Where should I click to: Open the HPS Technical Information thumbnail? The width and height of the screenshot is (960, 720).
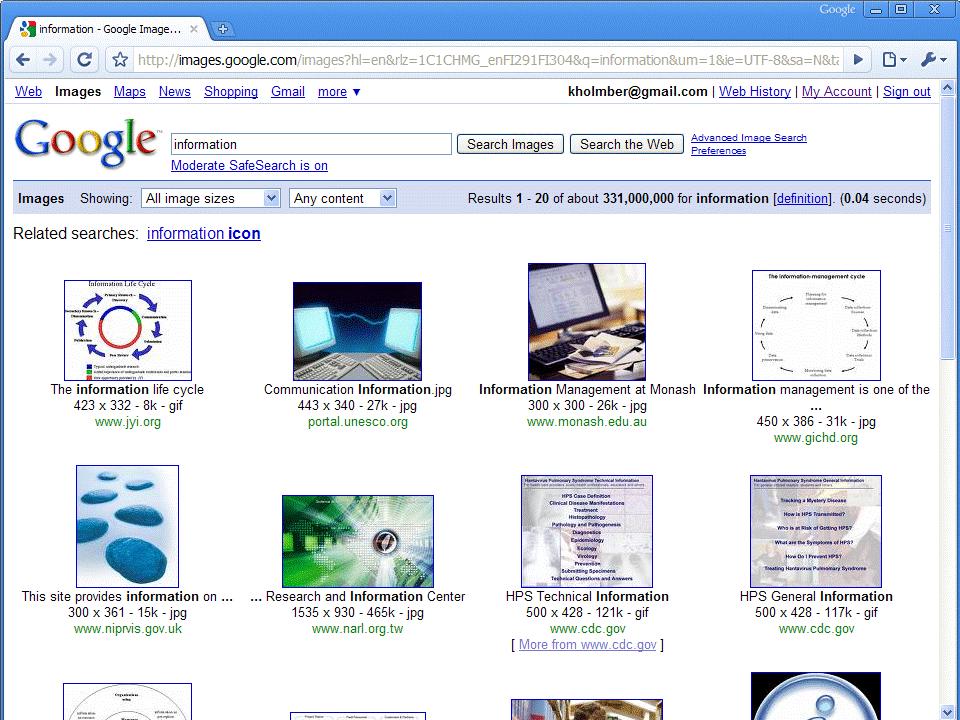coord(587,531)
